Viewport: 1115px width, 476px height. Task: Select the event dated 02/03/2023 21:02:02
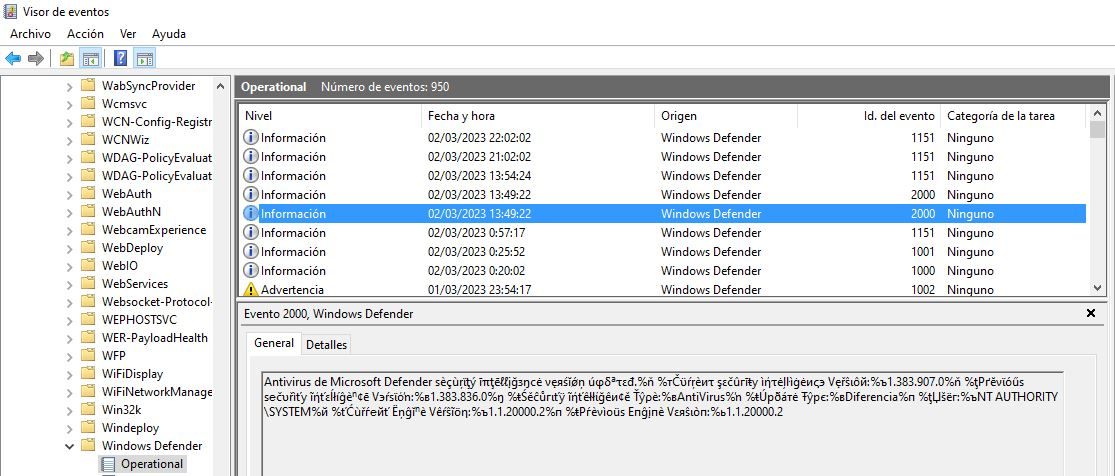[663, 157]
